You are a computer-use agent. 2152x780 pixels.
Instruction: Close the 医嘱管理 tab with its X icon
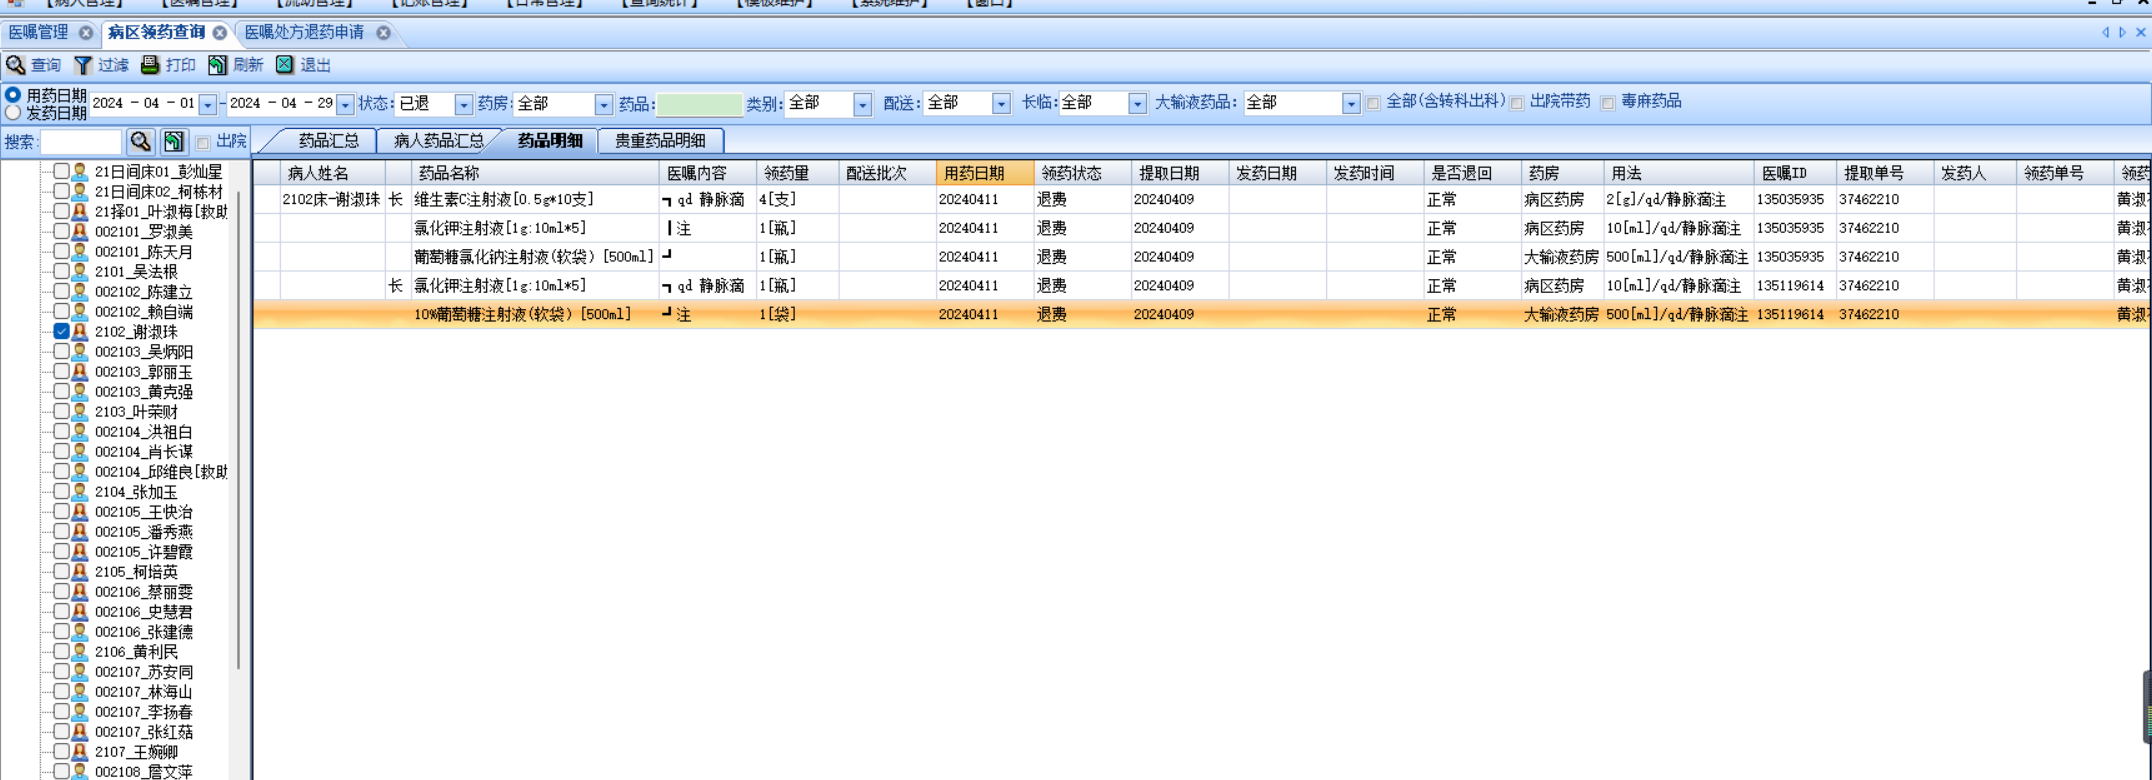coord(86,33)
